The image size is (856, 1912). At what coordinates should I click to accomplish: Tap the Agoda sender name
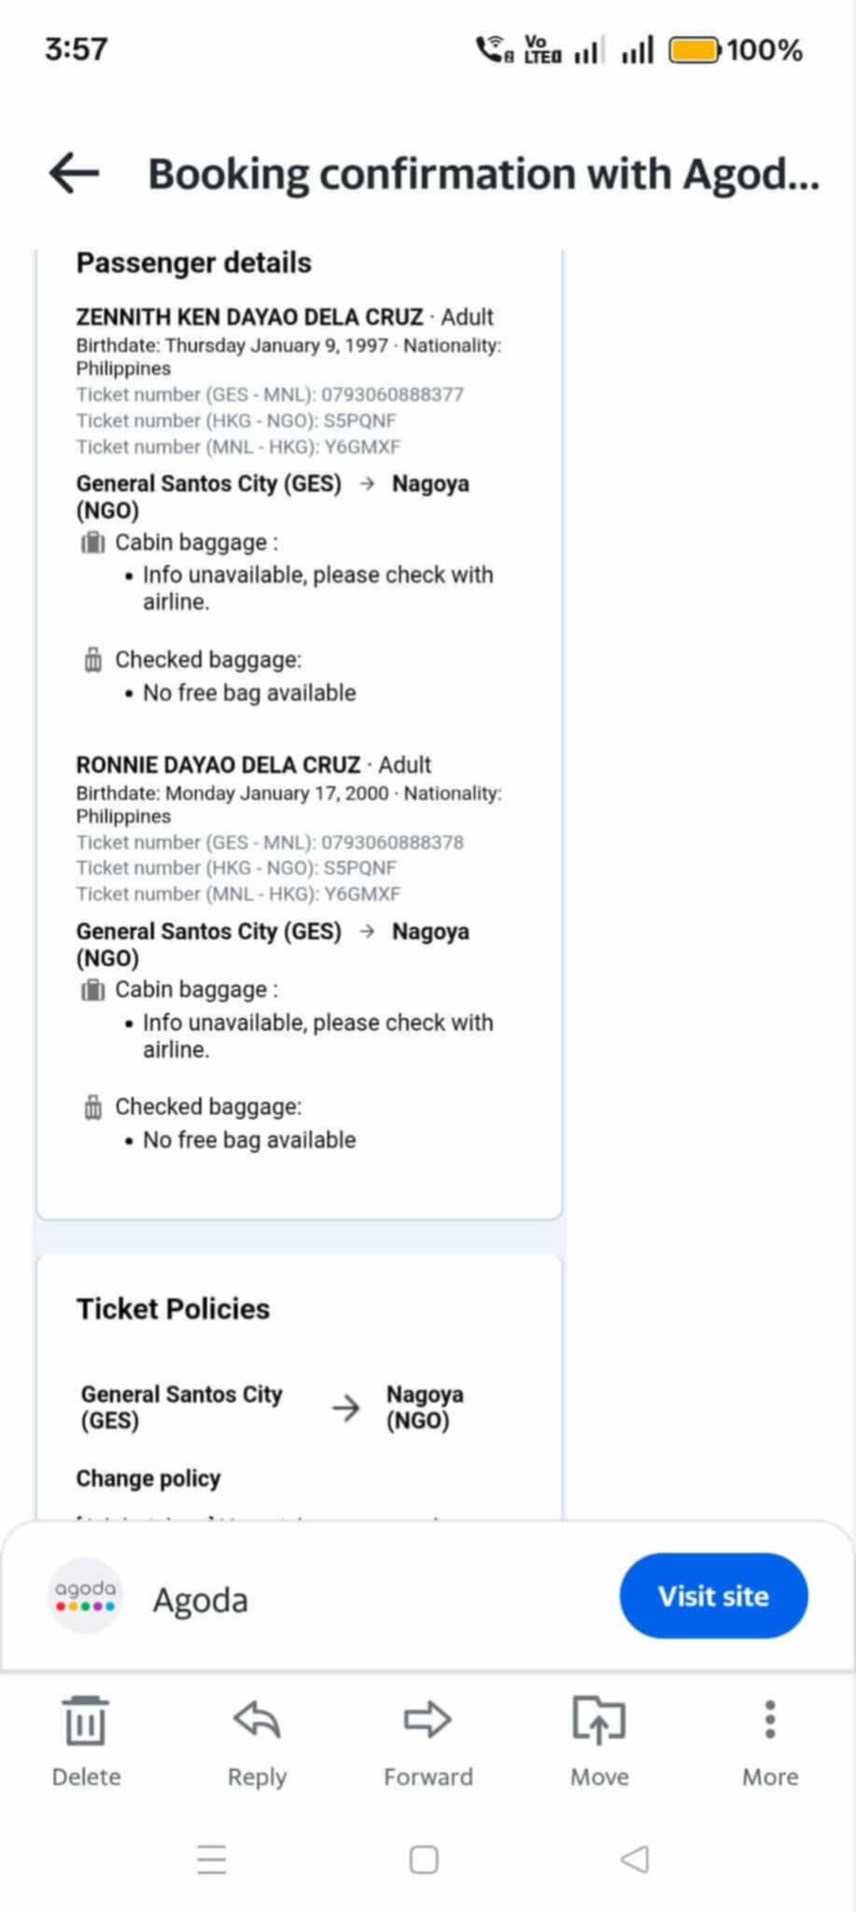click(200, 1600)
